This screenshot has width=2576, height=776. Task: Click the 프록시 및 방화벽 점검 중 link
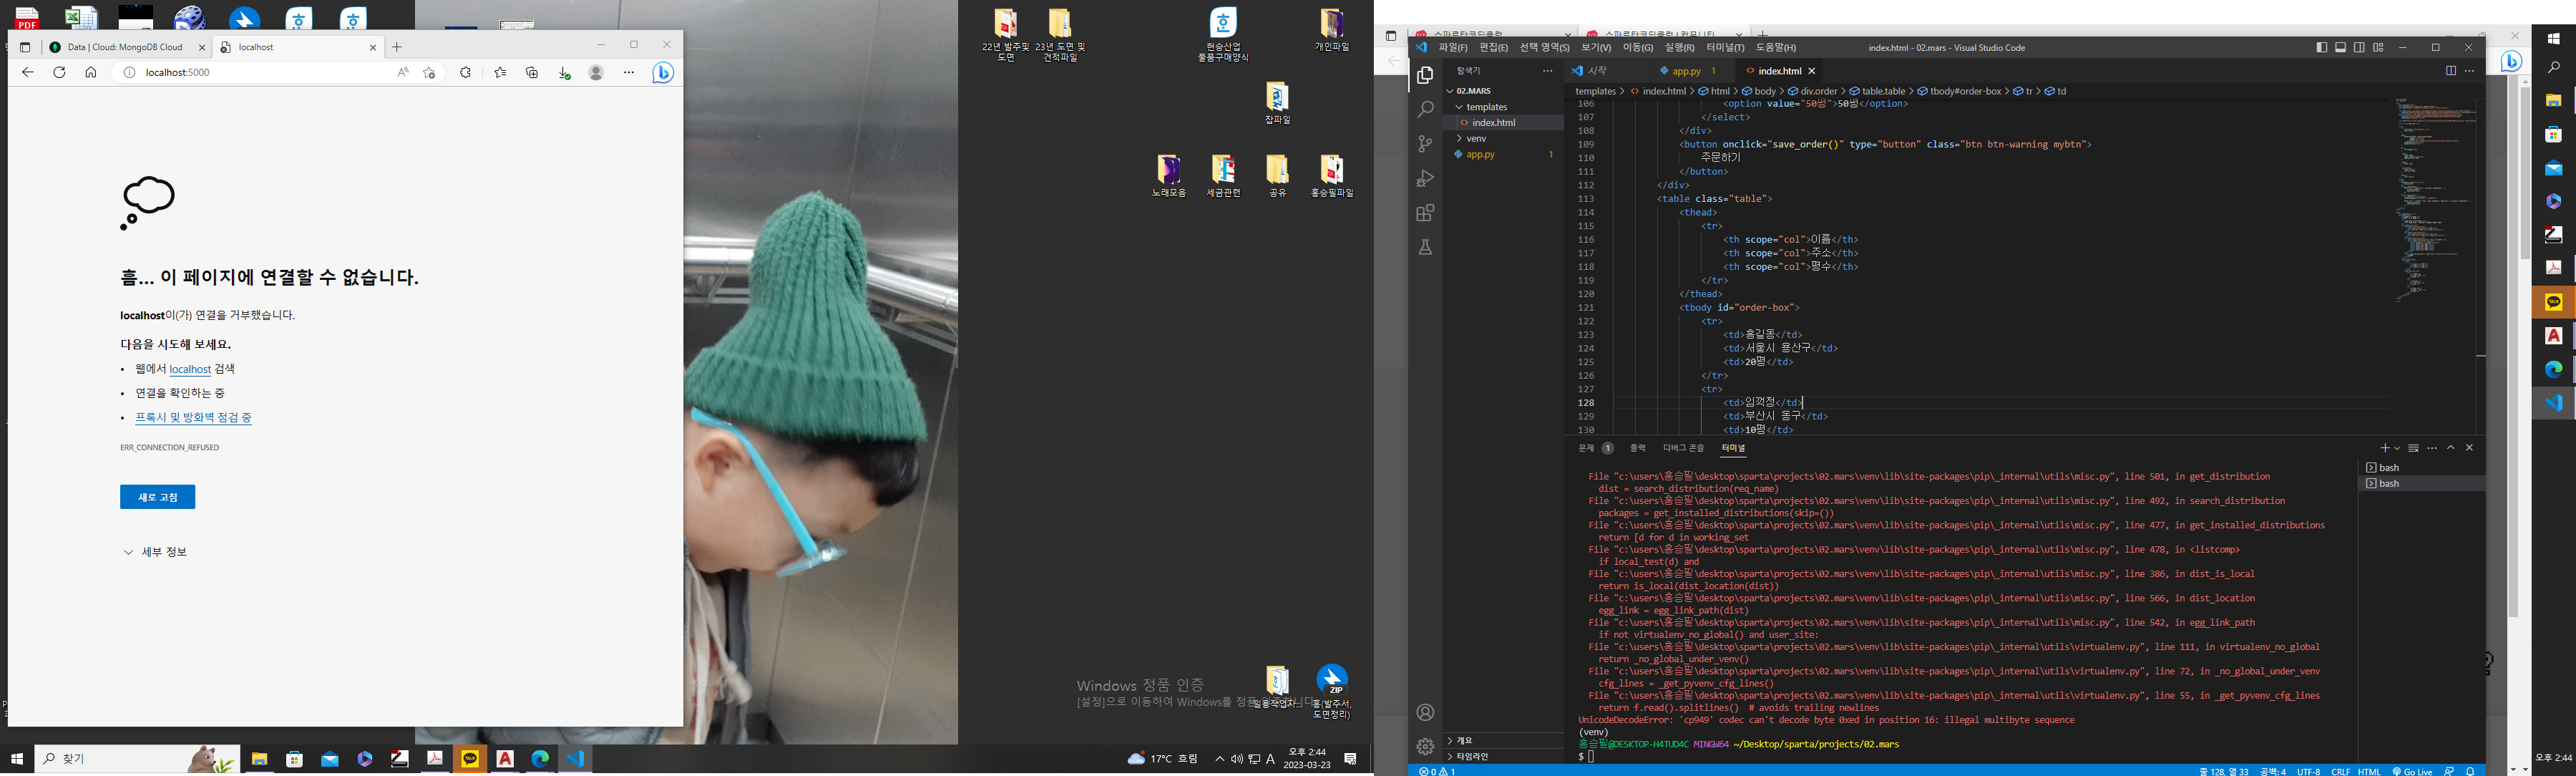[x=193, y=417]
